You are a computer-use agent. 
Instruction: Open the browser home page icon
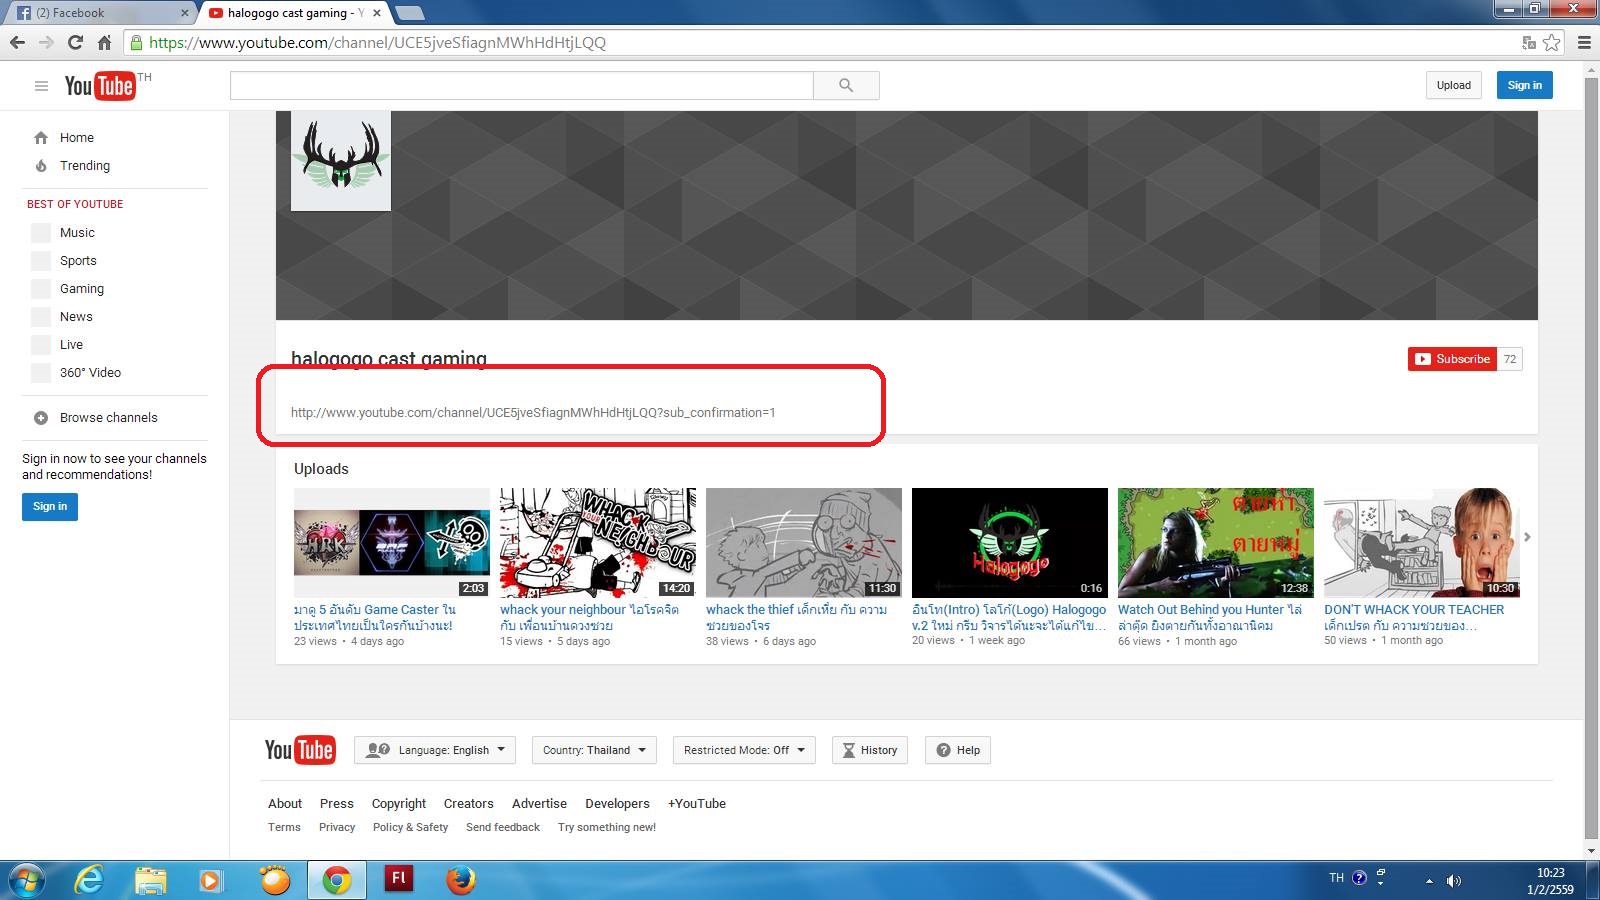(104, 42)
